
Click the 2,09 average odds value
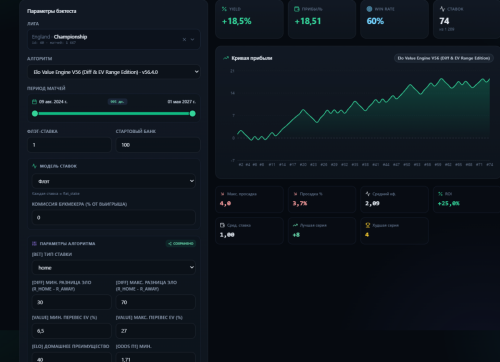(x=372, y=203)
